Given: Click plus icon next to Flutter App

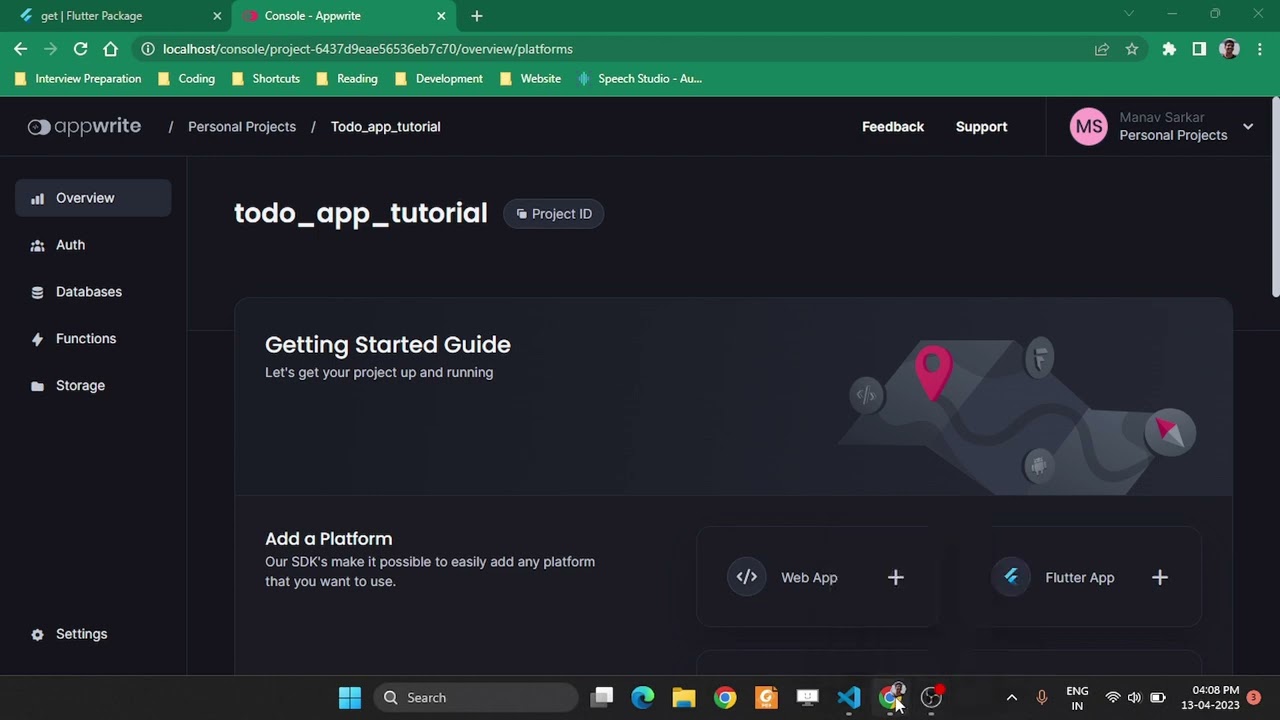Looking at the screenshot, I should pos(1160,577).
